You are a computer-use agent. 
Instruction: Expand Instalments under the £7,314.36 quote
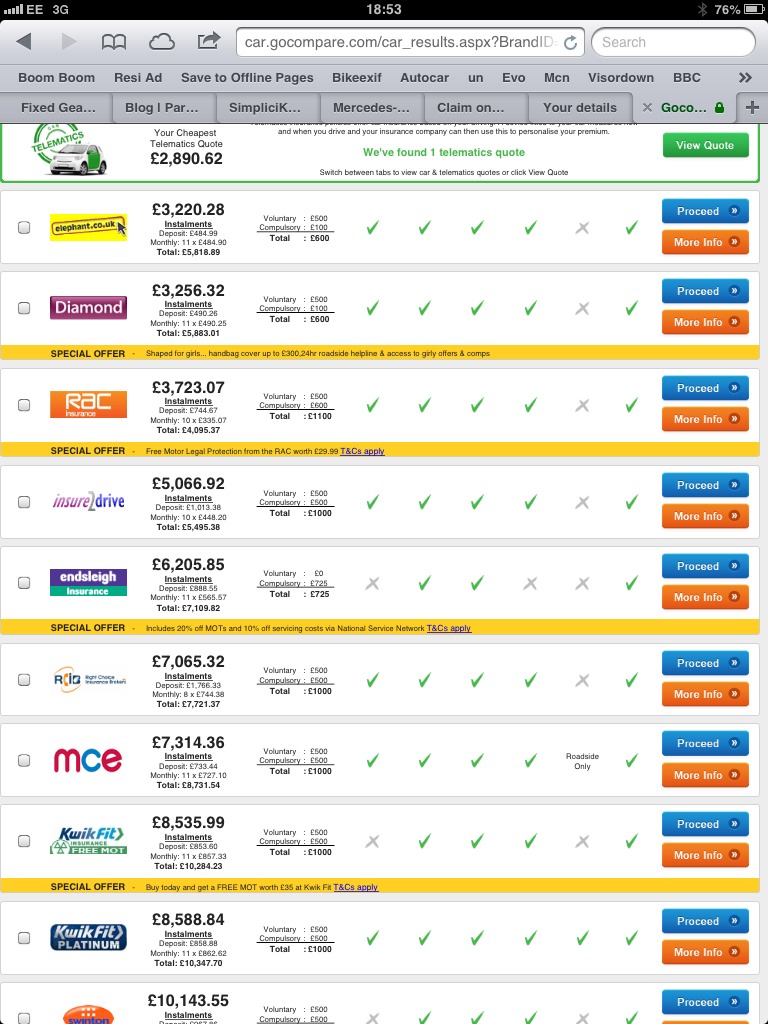point(188,757)
